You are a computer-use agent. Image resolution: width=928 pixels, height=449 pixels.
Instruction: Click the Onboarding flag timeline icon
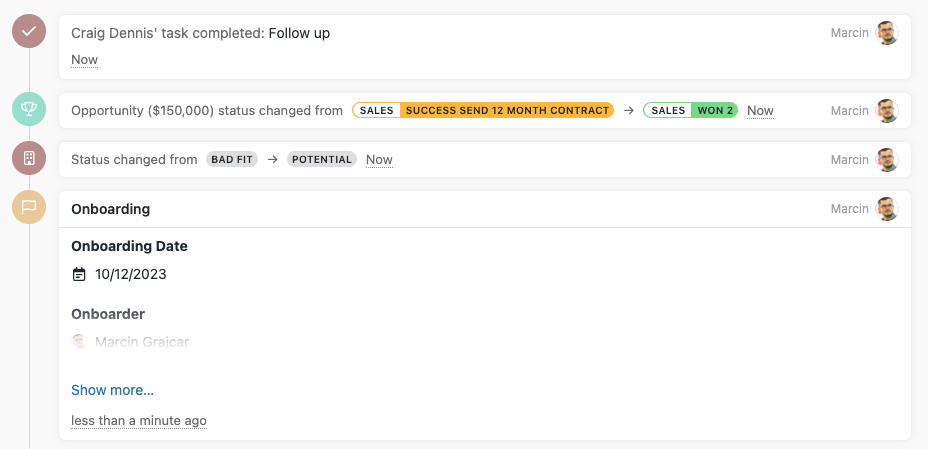[29, 208]
